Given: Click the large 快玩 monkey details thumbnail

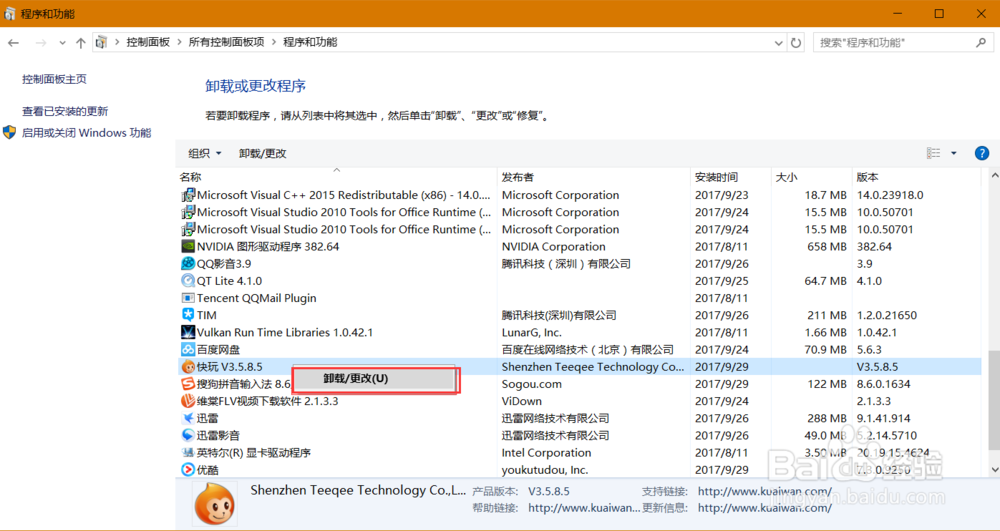Looking at the screenshot, I should pos(215,502).
